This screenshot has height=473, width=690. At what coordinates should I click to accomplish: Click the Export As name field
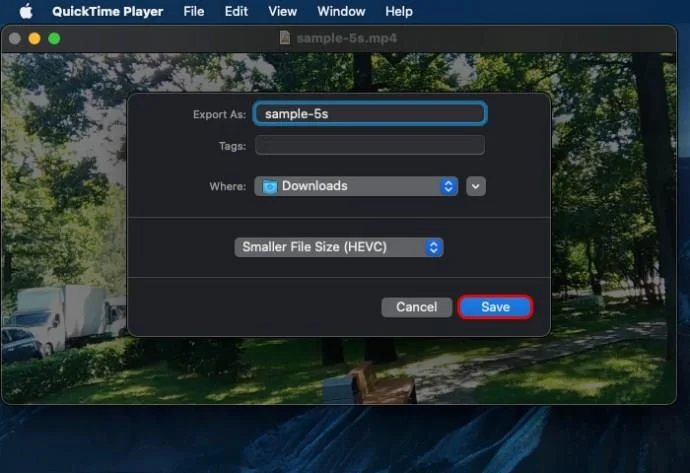(x=370, y=114)
